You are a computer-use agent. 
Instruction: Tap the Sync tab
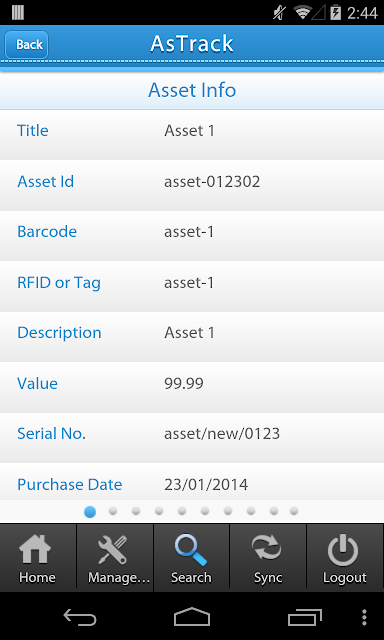tap(268, 558)
